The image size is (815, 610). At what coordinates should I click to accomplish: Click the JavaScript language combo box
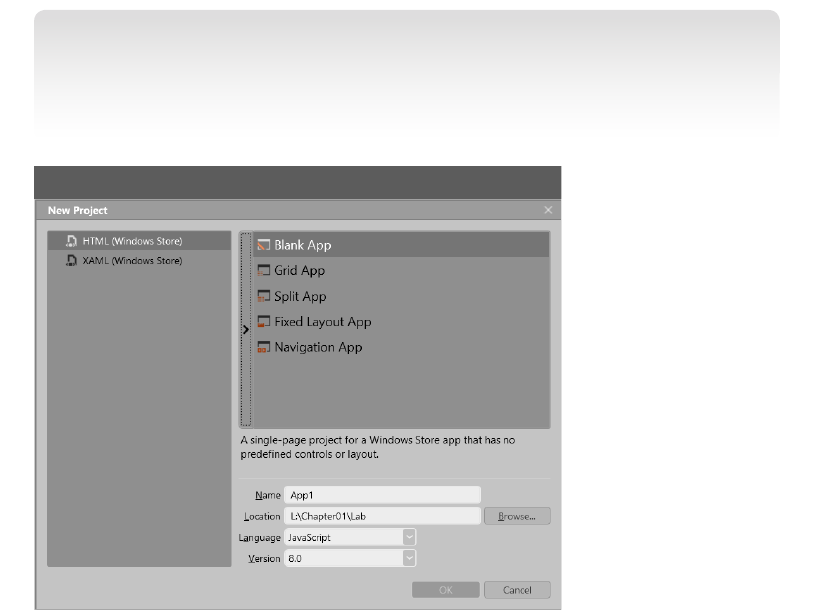[350, 537]
